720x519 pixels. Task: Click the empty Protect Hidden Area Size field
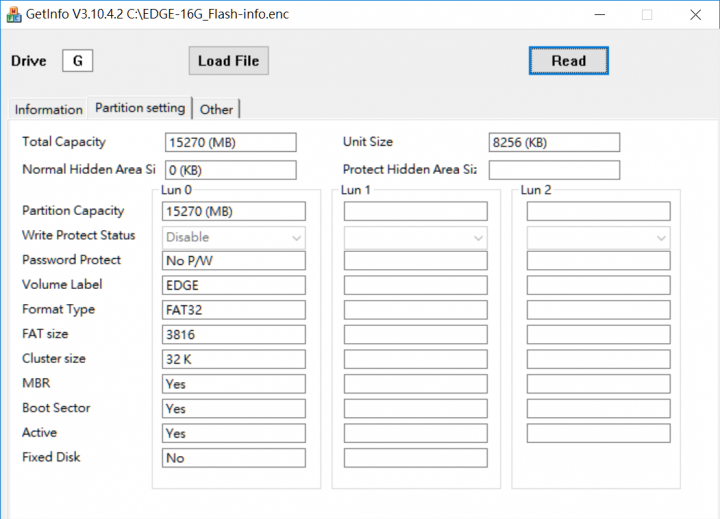click(x=554, y=170)
